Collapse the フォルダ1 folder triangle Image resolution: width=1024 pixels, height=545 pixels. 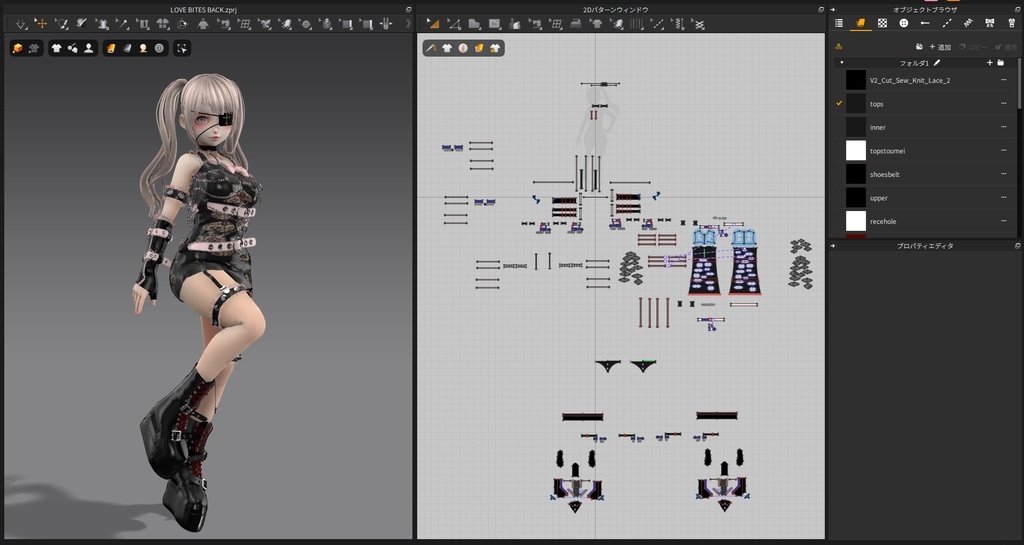pyautogui.click(x=842, y=63)
